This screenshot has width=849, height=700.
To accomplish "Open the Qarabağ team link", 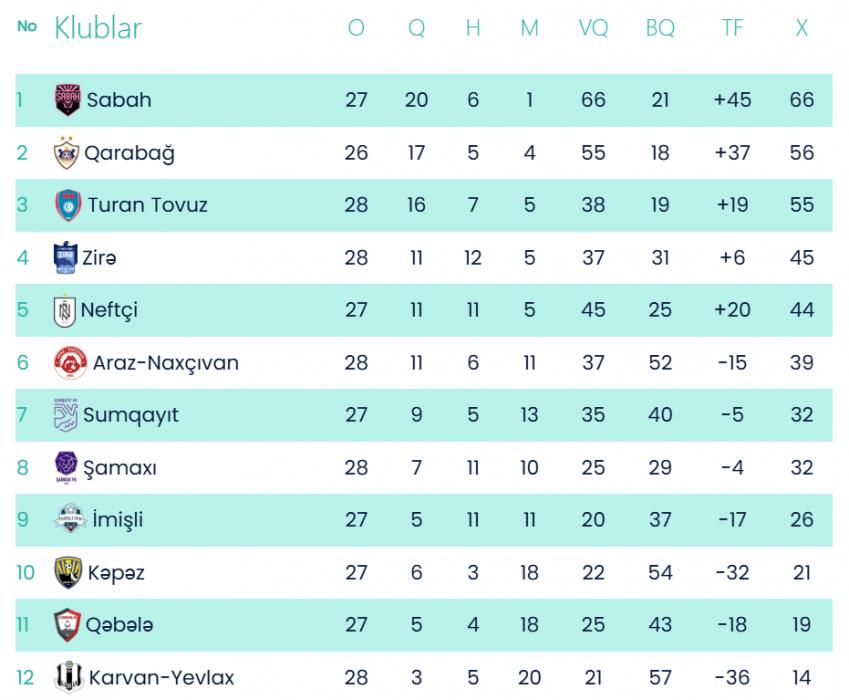I will (x=129, y=153).
